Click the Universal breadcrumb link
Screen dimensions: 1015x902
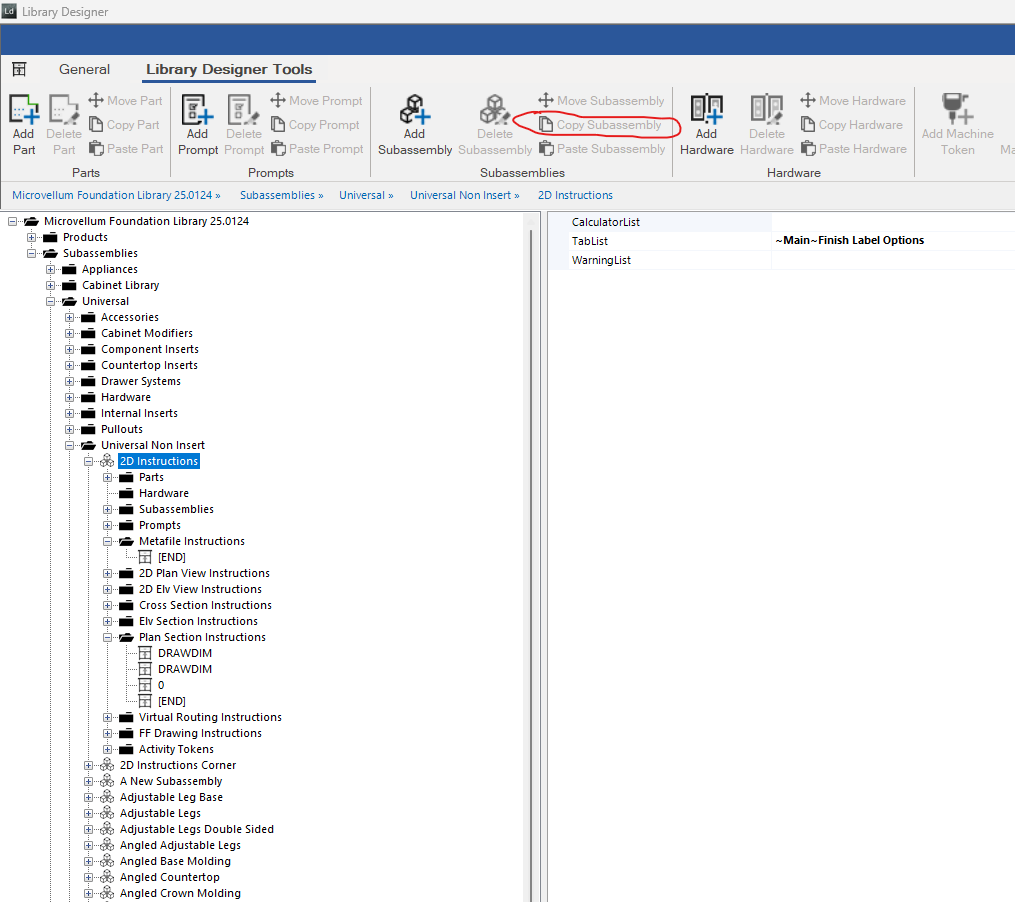coord(362,195)
